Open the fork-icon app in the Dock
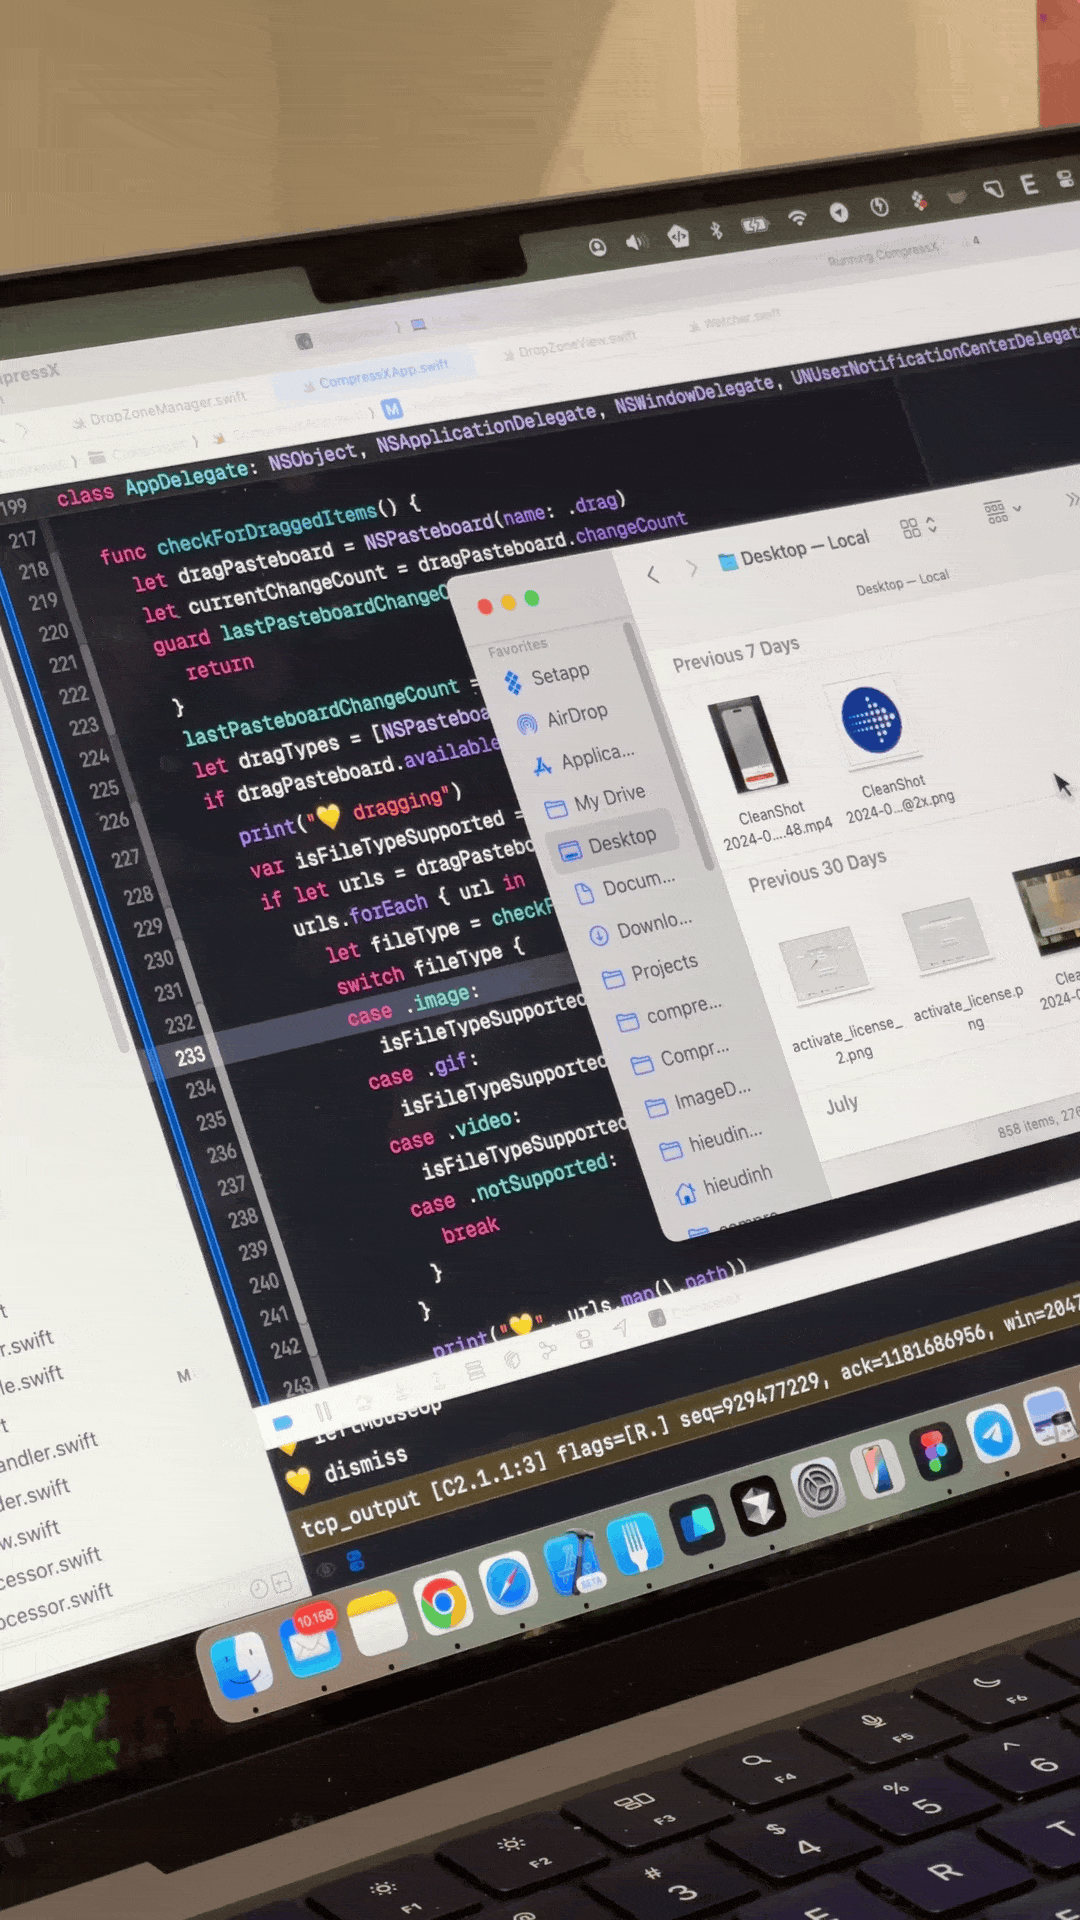 pyautogui.click(x=634, y=1543)
